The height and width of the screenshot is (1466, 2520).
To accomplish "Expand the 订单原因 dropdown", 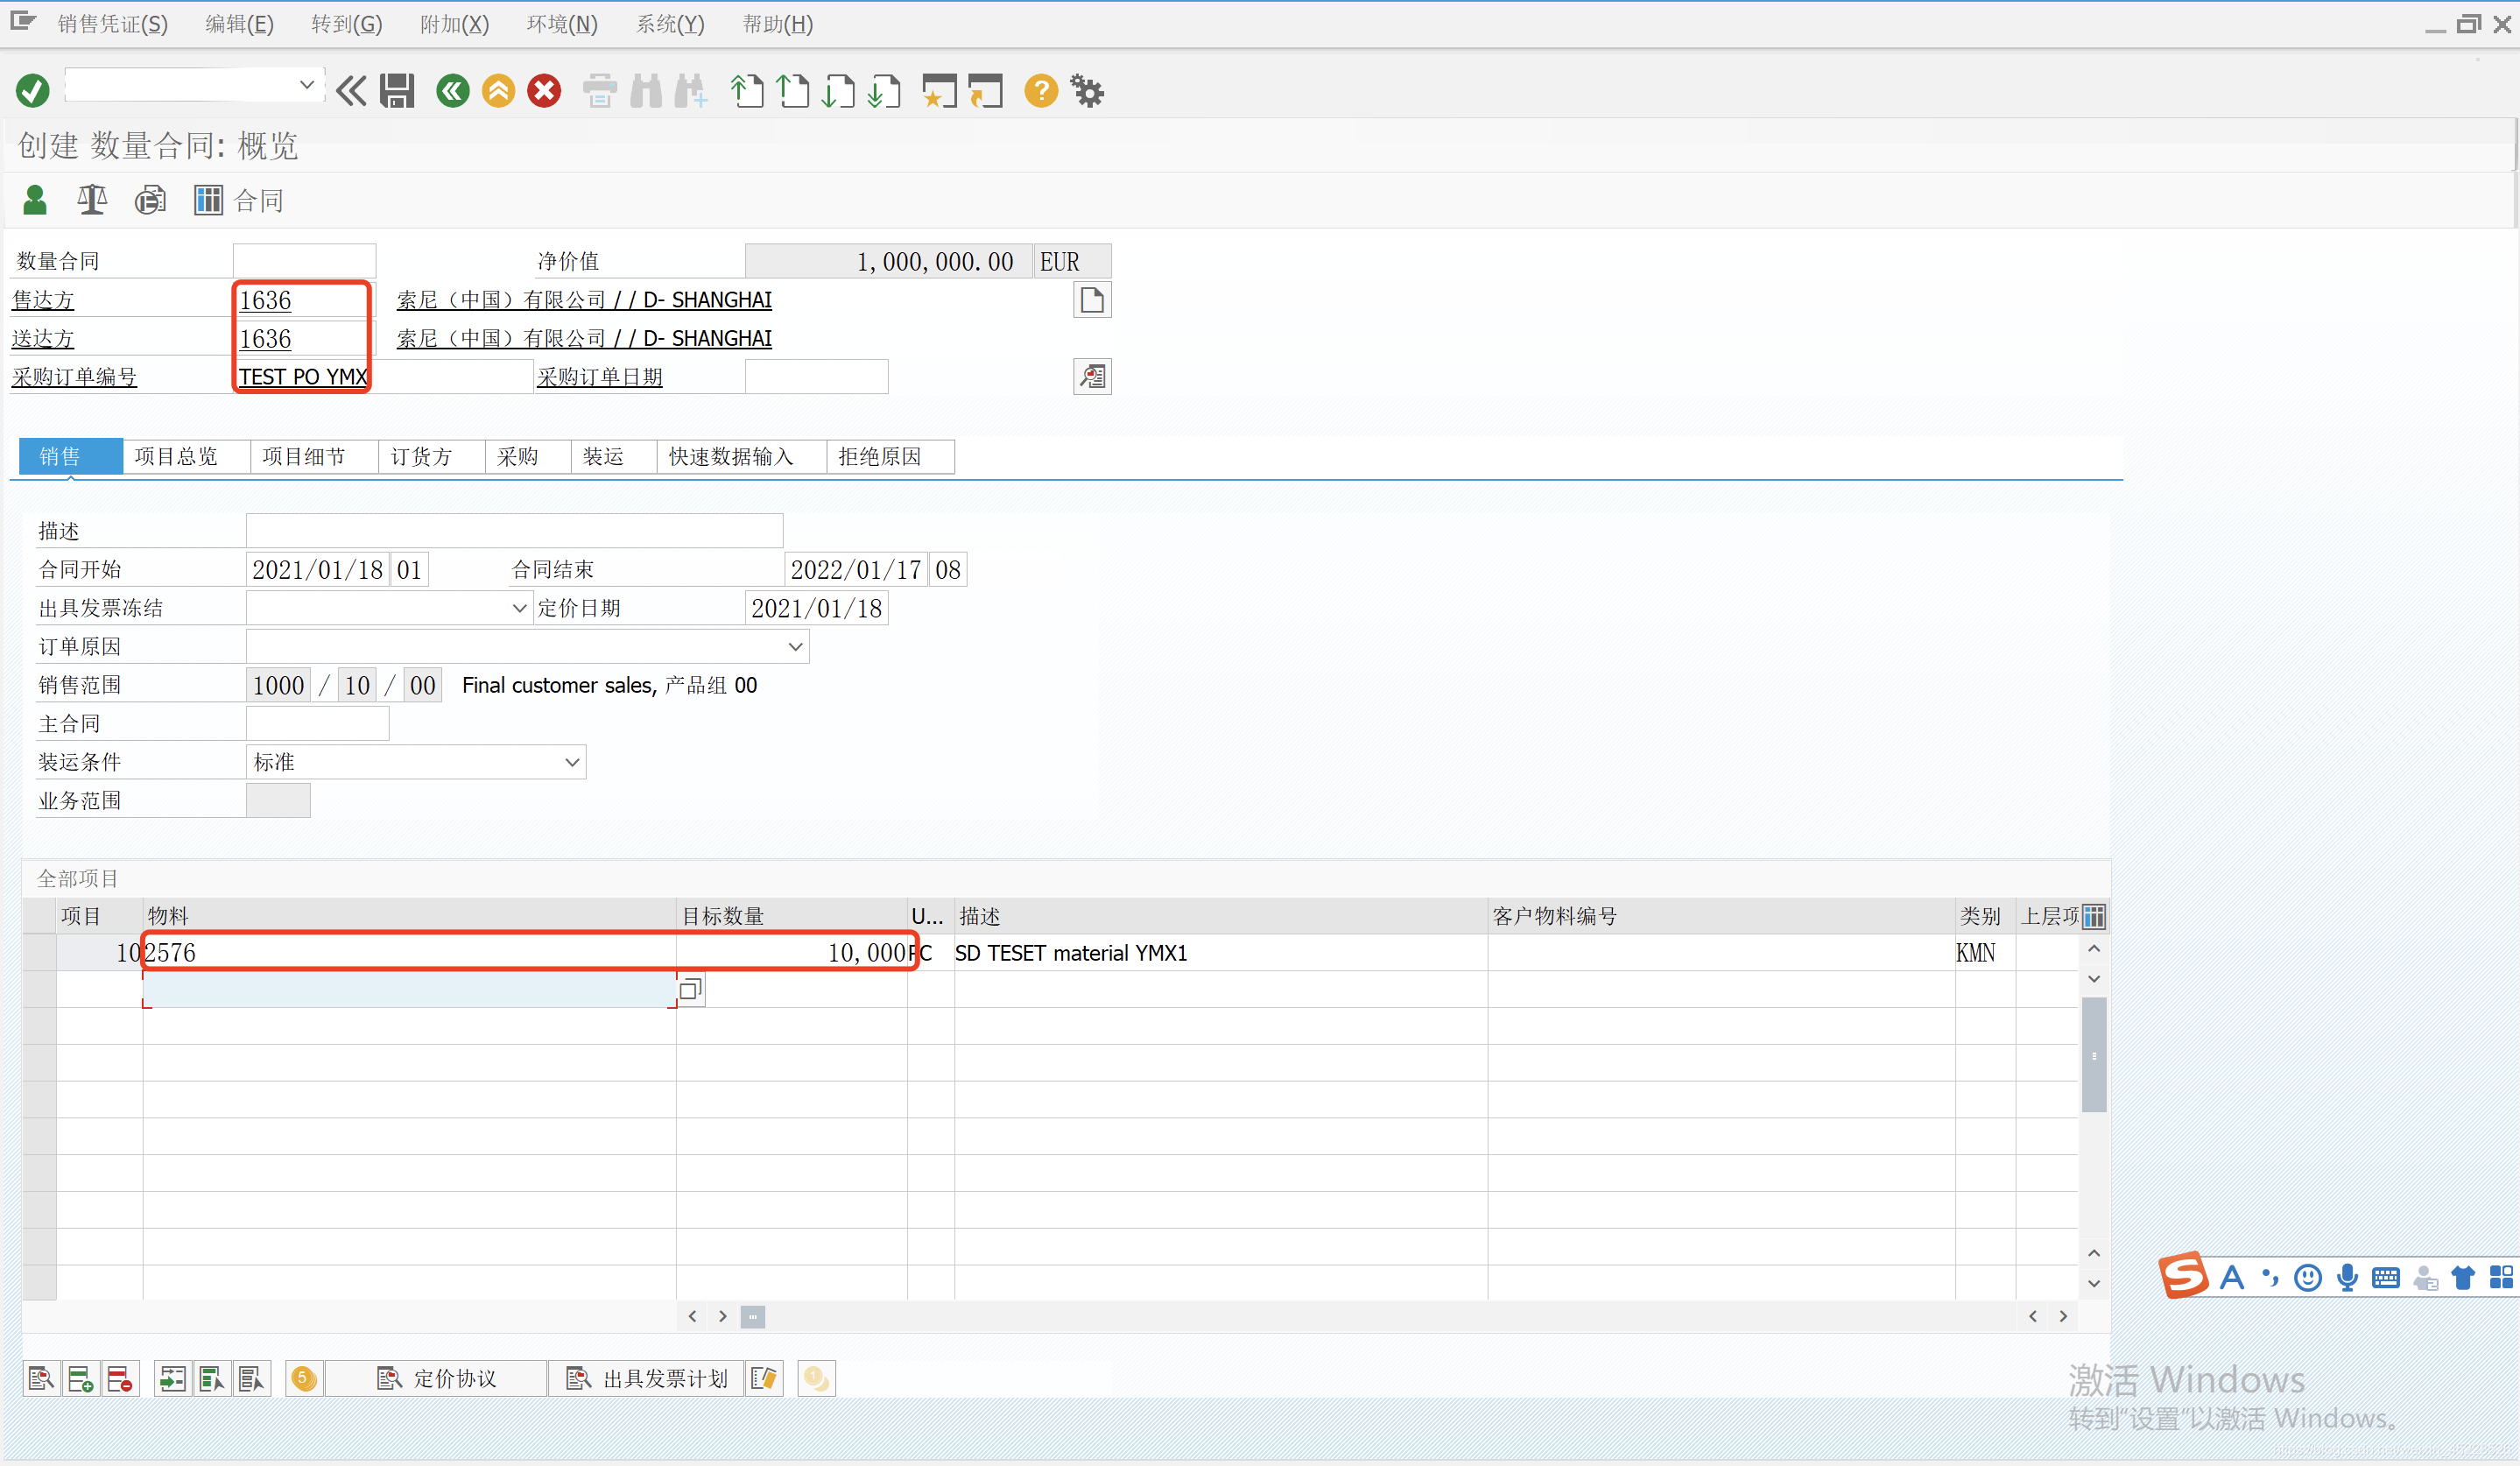I will [x=795, y=647].
